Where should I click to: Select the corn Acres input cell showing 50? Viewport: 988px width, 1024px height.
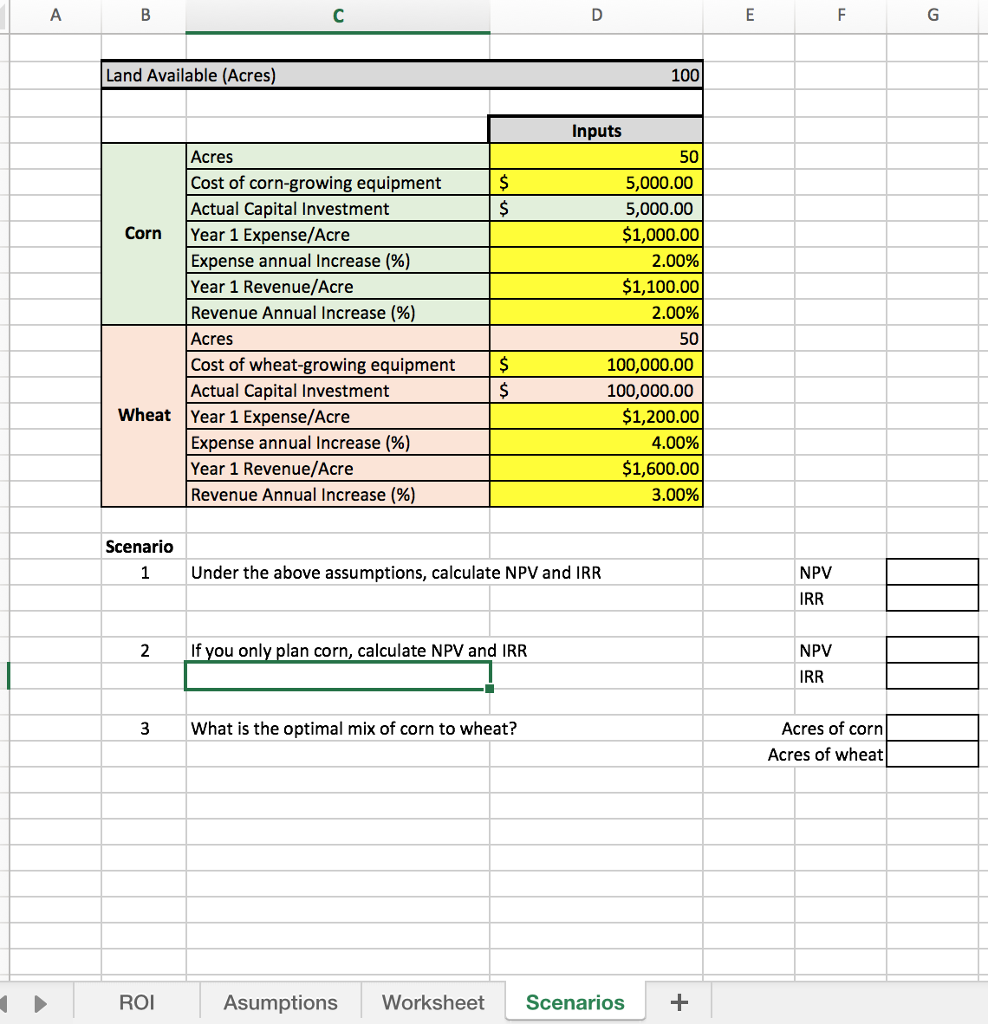pos(596,156)
